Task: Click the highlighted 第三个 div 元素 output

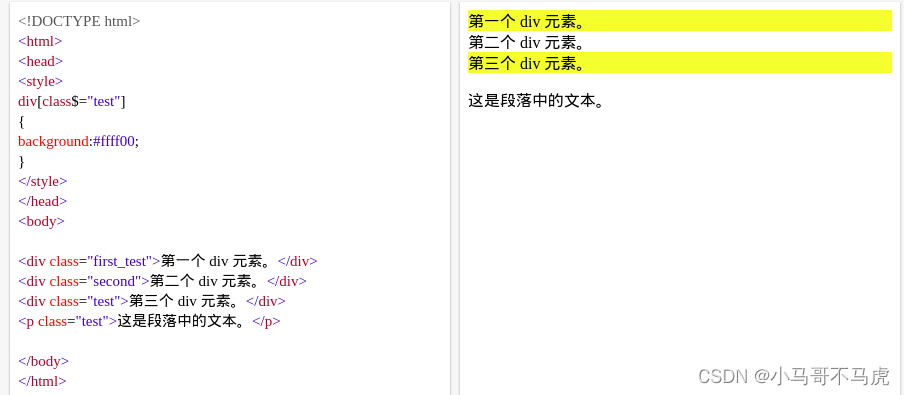Action: click(680, 62)
